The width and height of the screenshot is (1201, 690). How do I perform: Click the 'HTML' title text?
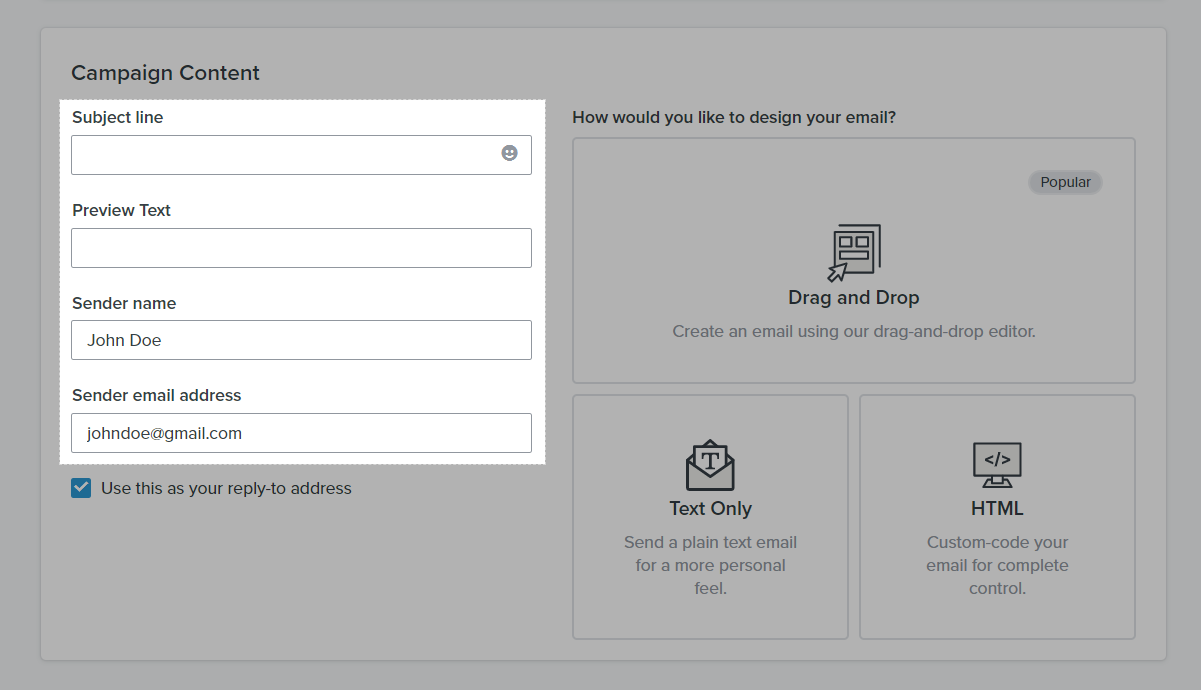[x=997, y=508]
